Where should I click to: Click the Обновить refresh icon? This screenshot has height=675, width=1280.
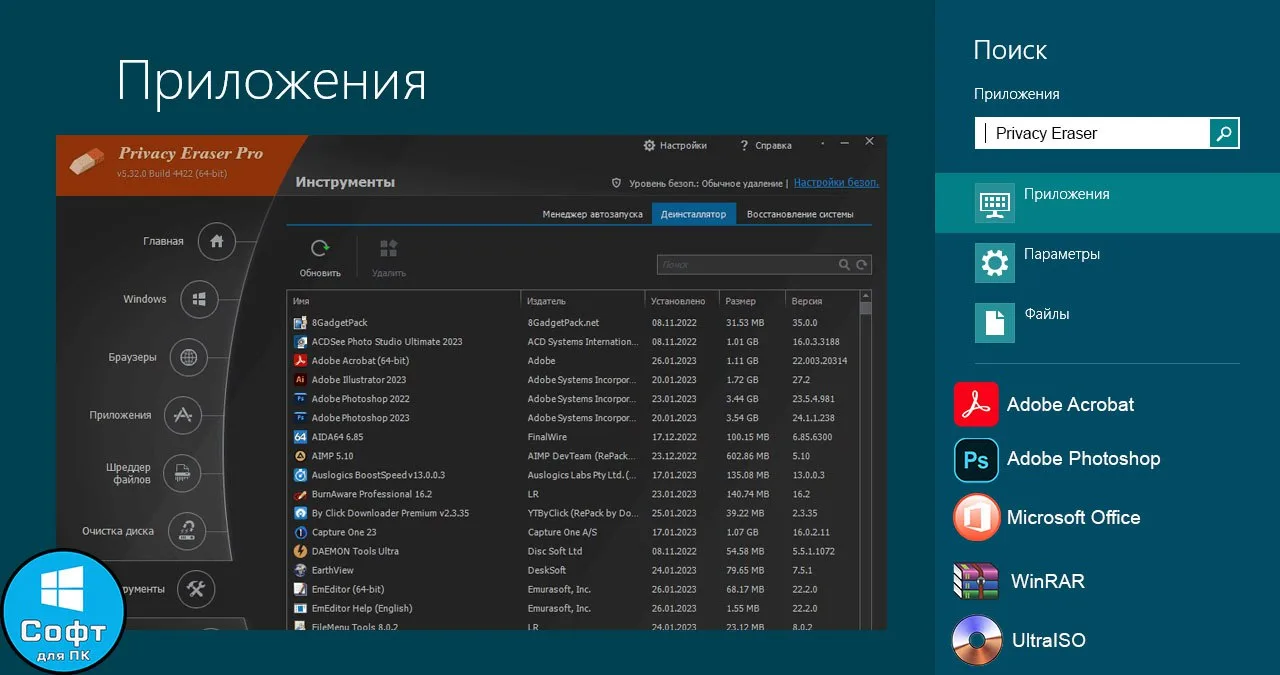[x=320, y=249]
